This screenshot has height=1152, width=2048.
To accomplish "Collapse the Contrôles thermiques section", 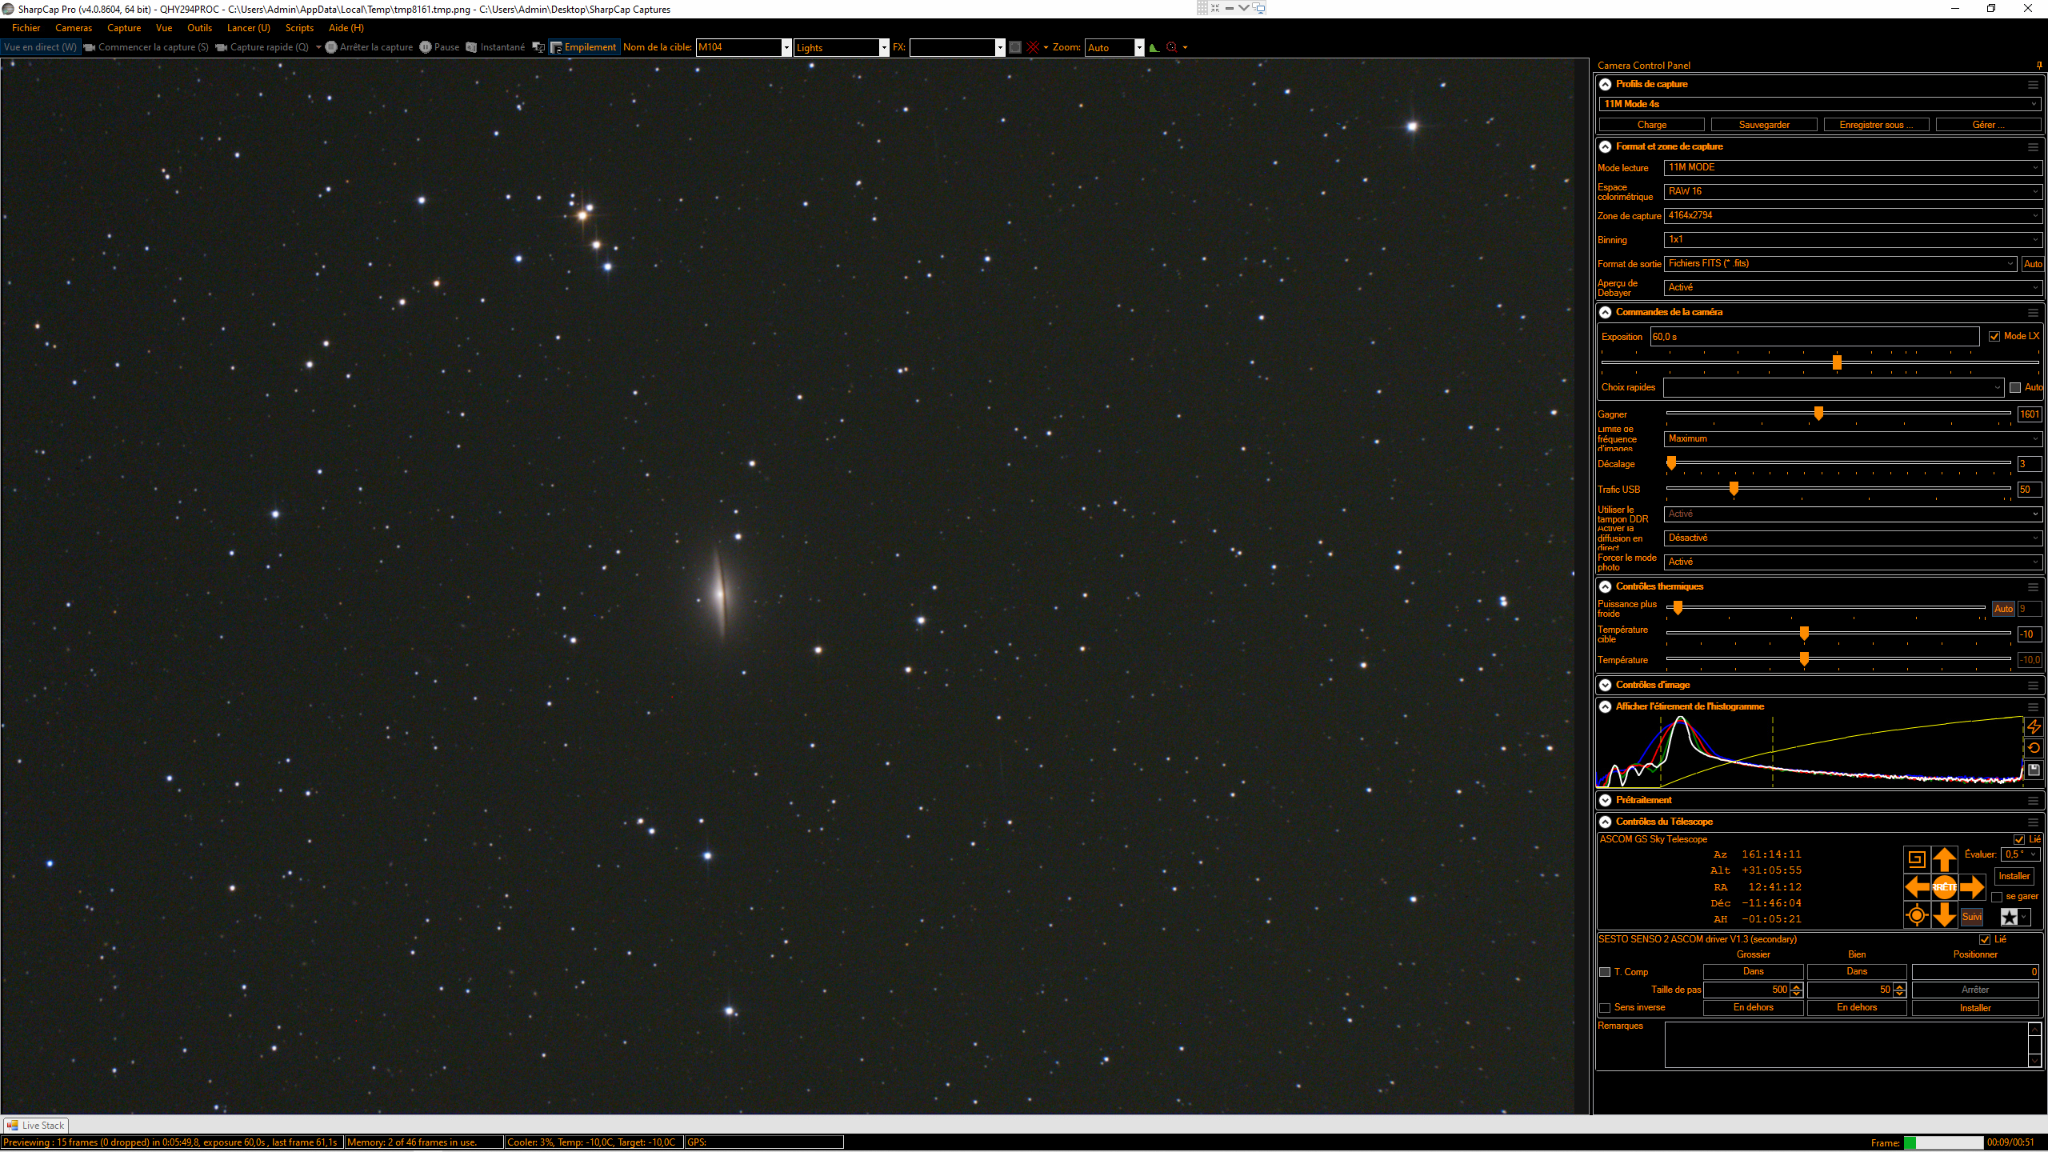I will tap(1605, 587).
